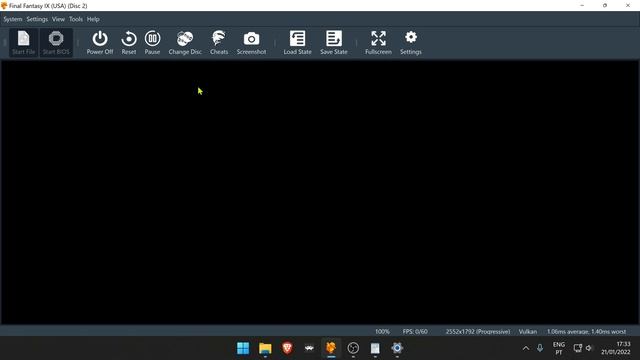Viewport: 640px width, 360px height.
Task: Click the 1.06ms average frame time status
Action: pyautogui.click(x=587, y=331)
